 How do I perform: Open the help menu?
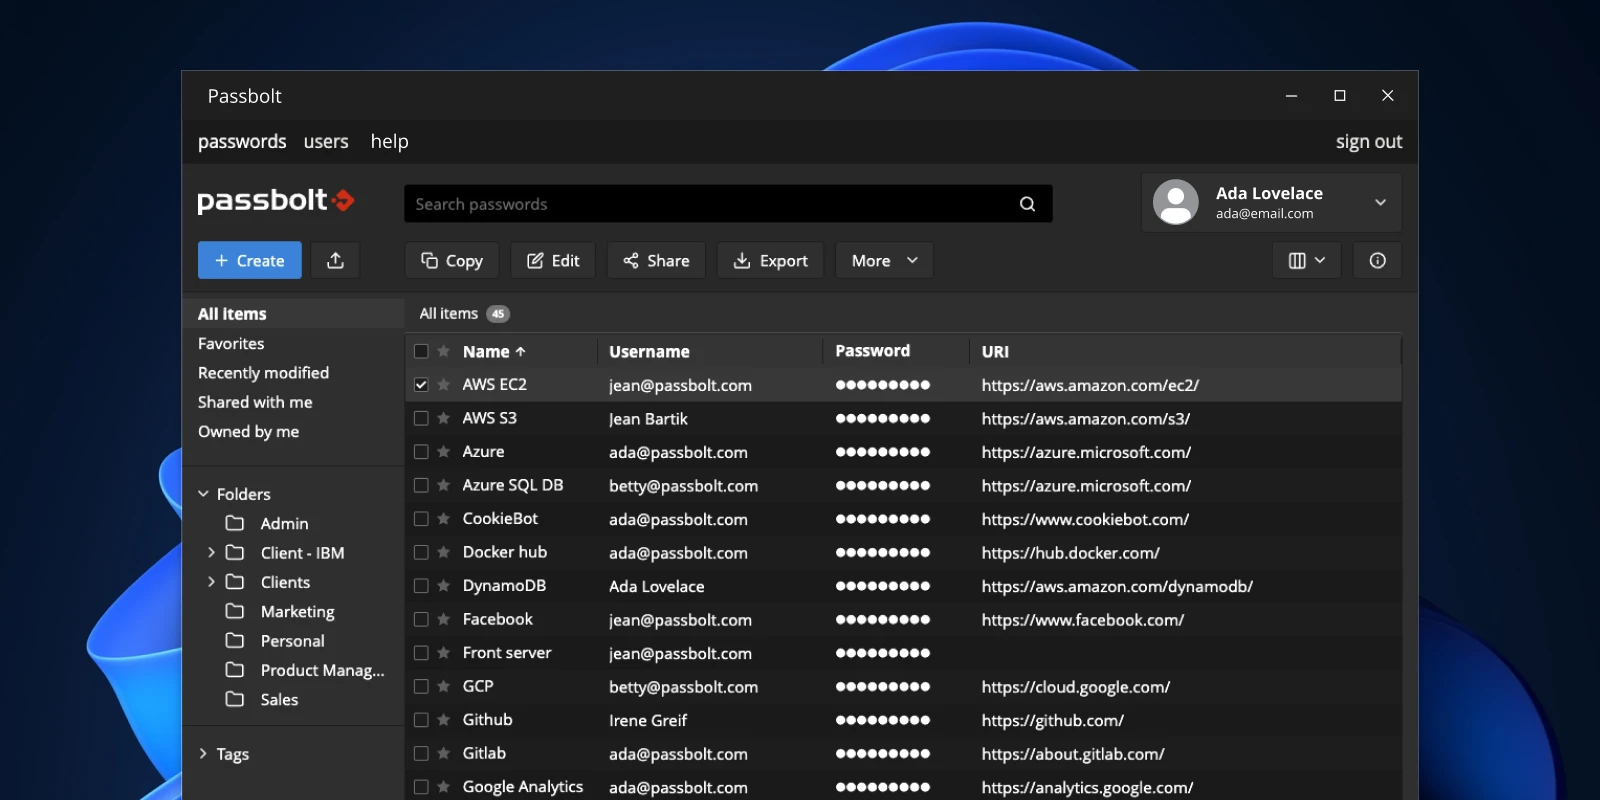click(x=389, y=141)
